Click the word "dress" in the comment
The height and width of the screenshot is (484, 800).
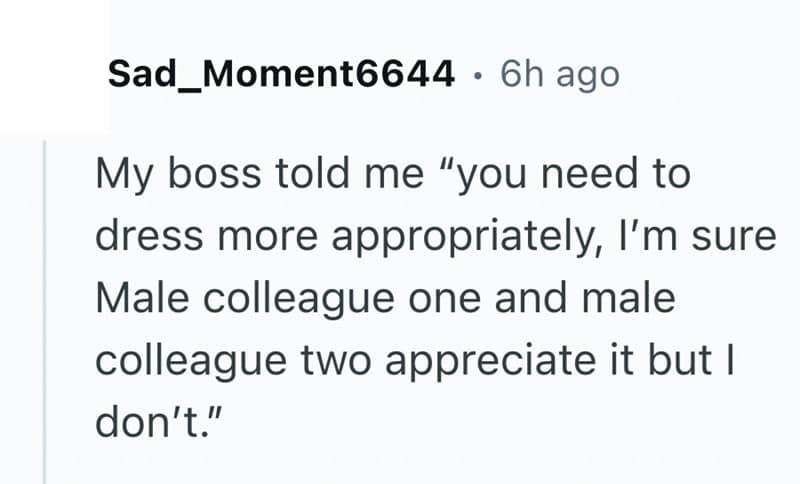pyautogui.click(x=141, y=239)
